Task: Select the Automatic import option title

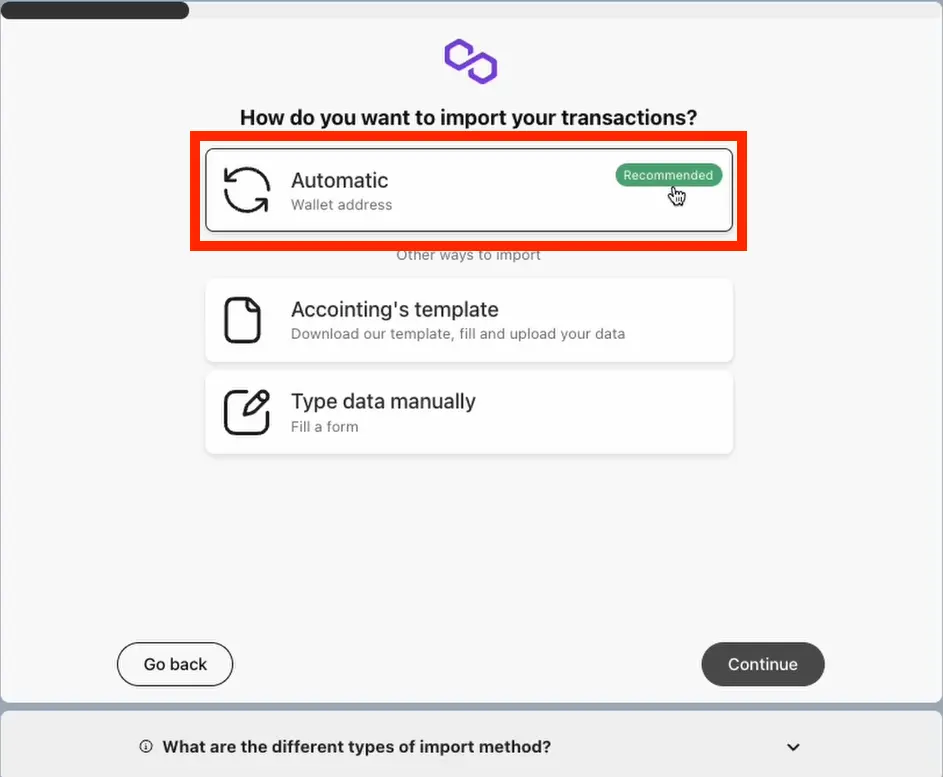Action: 339,181
